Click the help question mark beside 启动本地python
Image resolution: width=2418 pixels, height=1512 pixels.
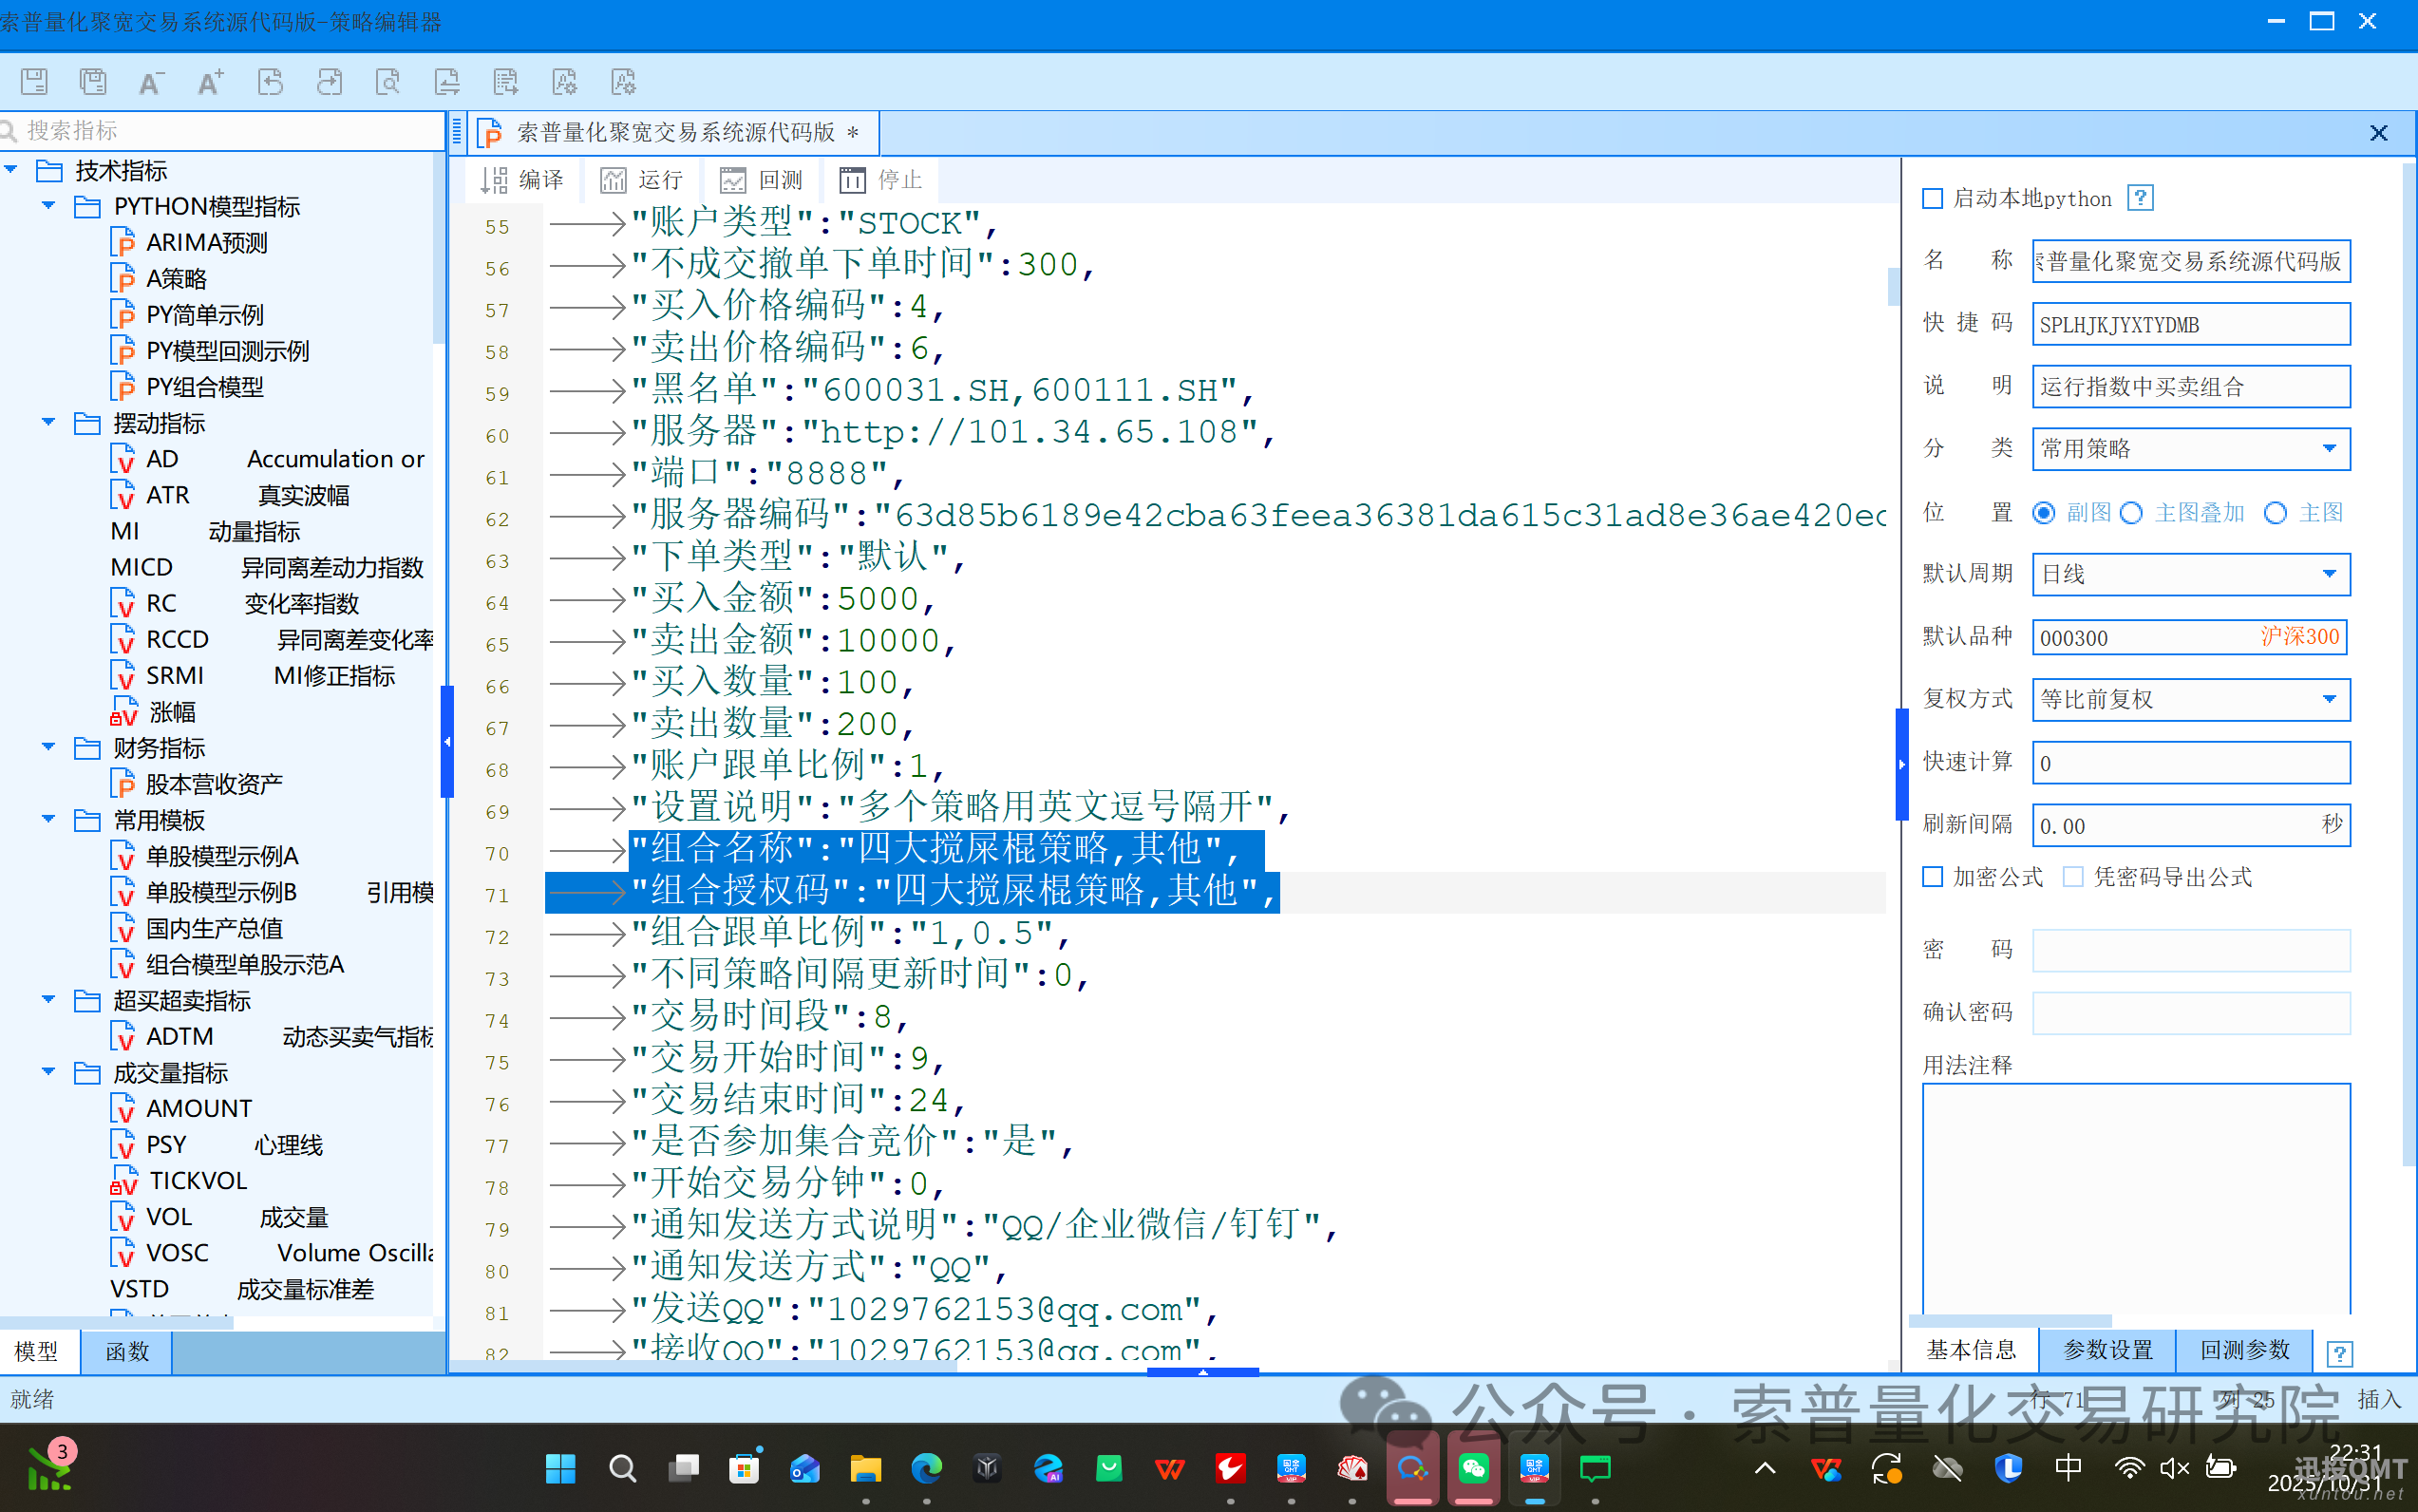[x=2139, y=198]
